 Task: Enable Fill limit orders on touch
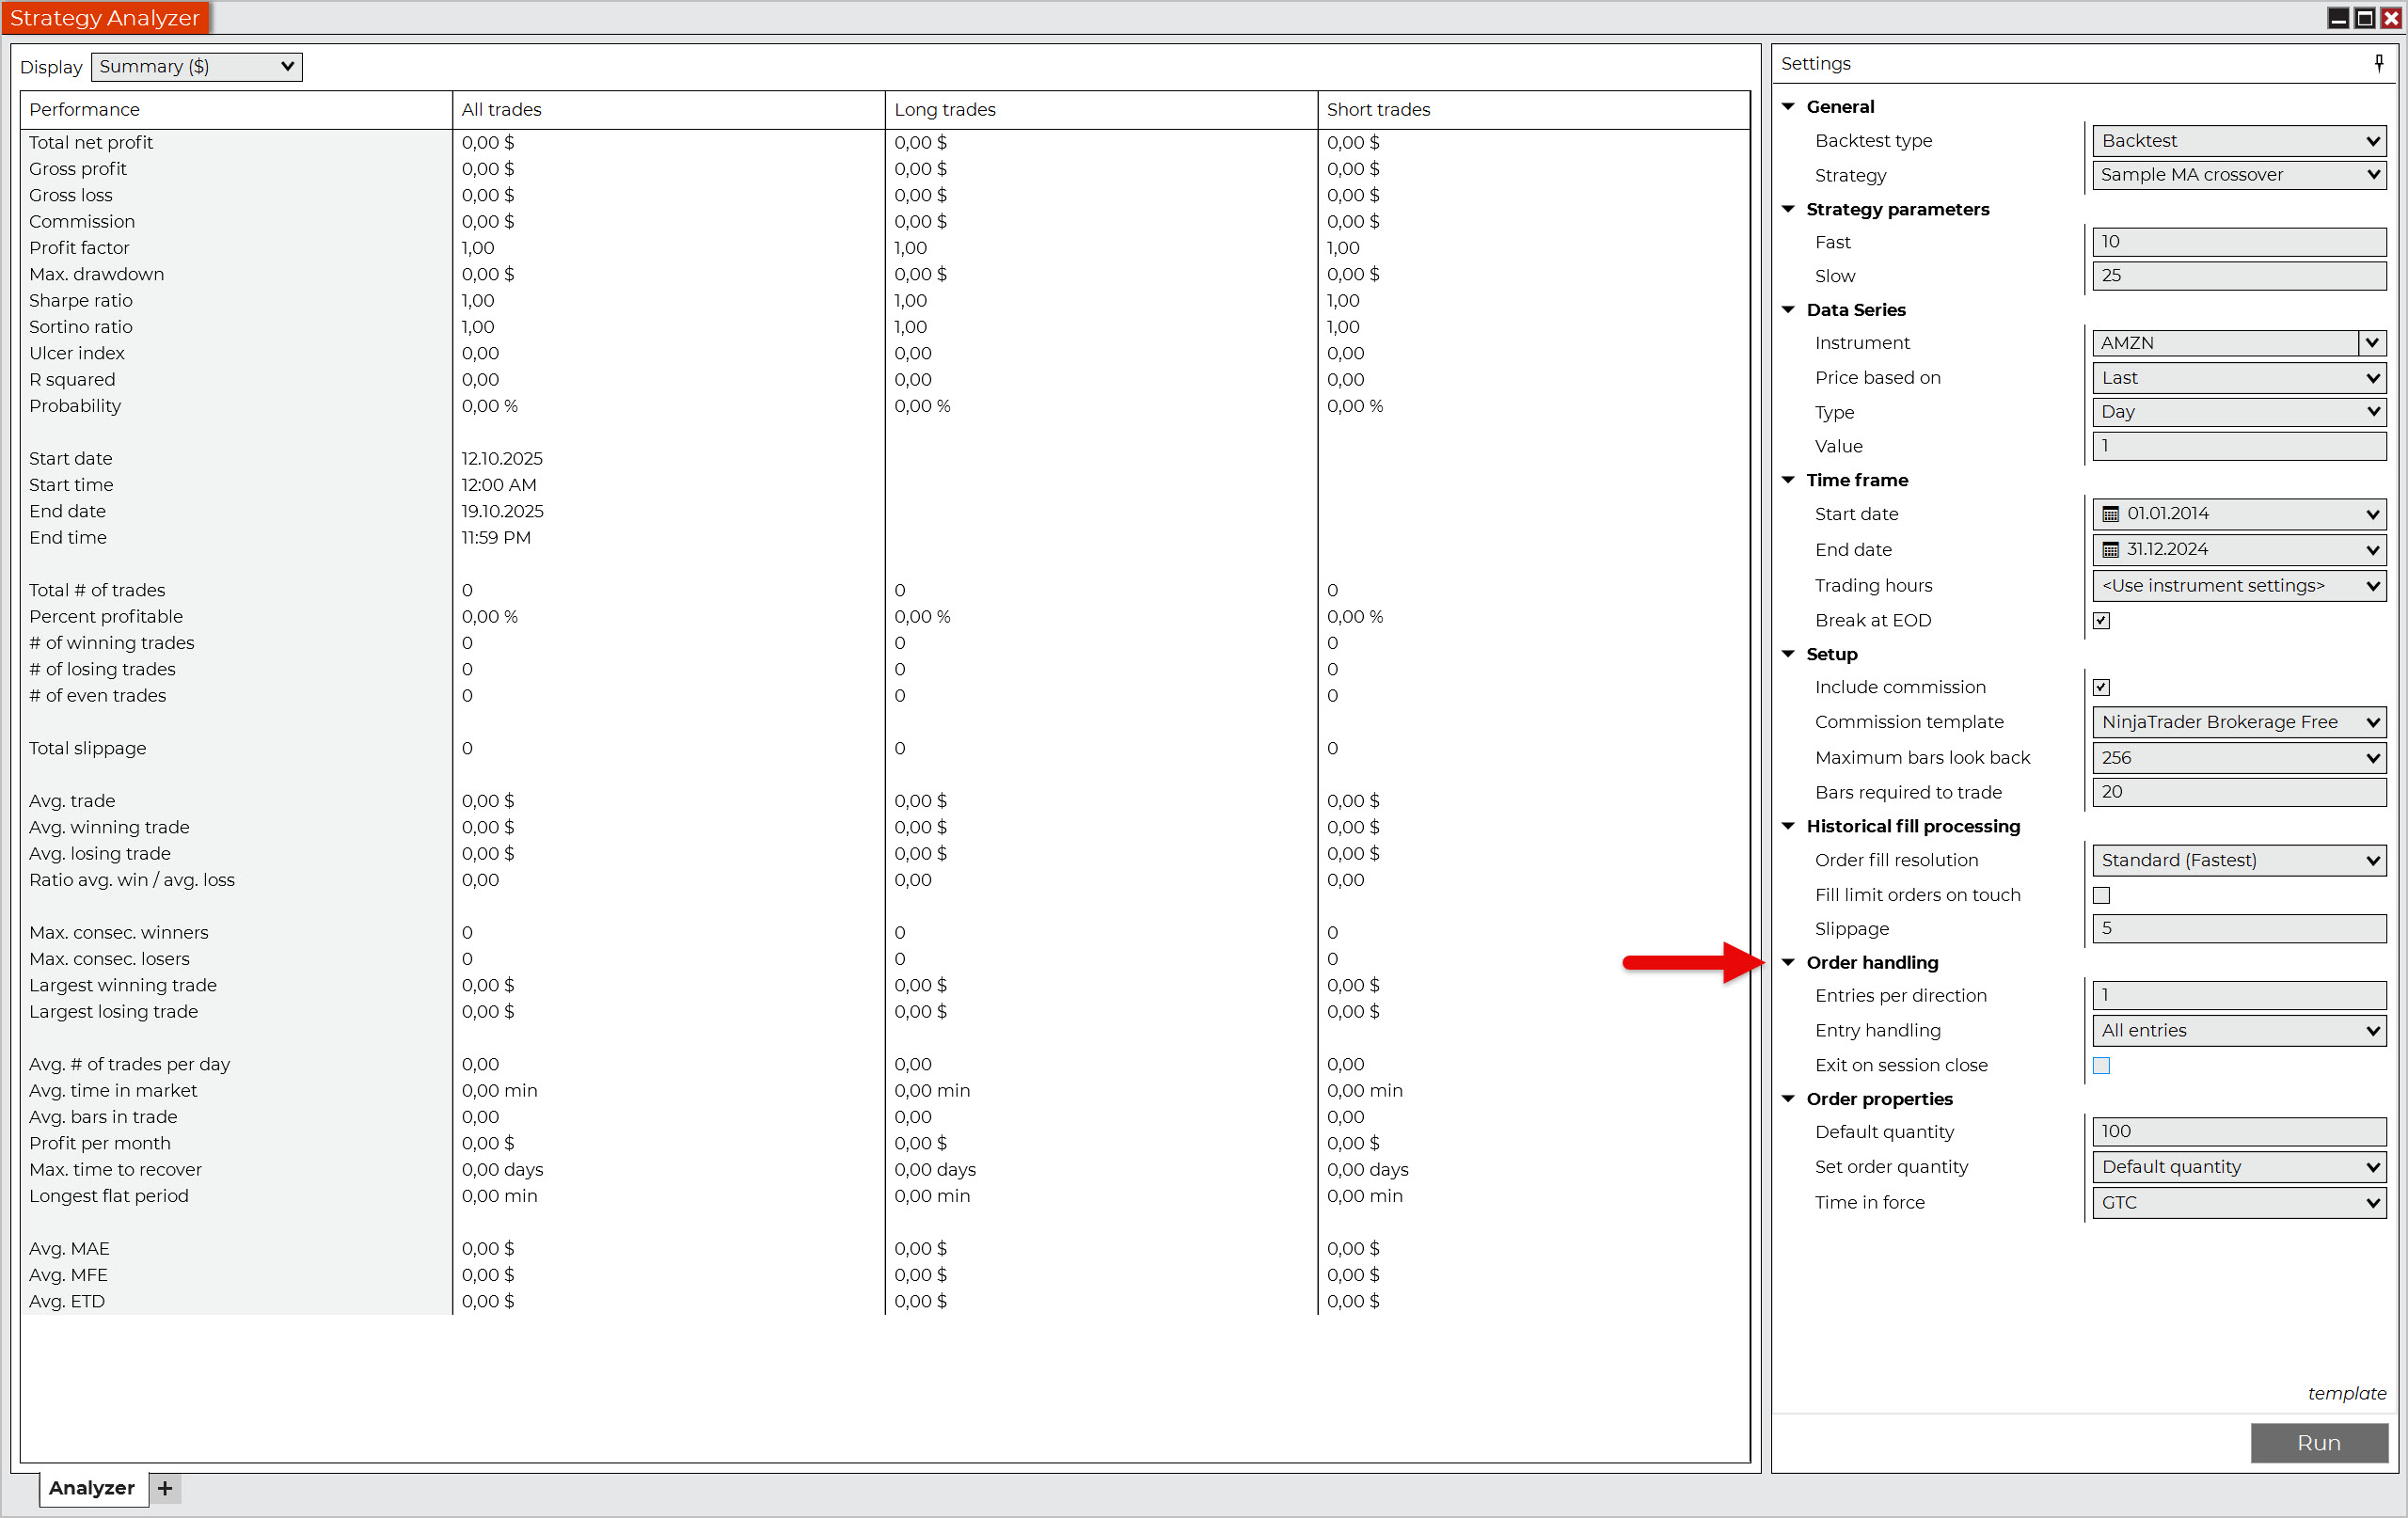click(2101, 895)
